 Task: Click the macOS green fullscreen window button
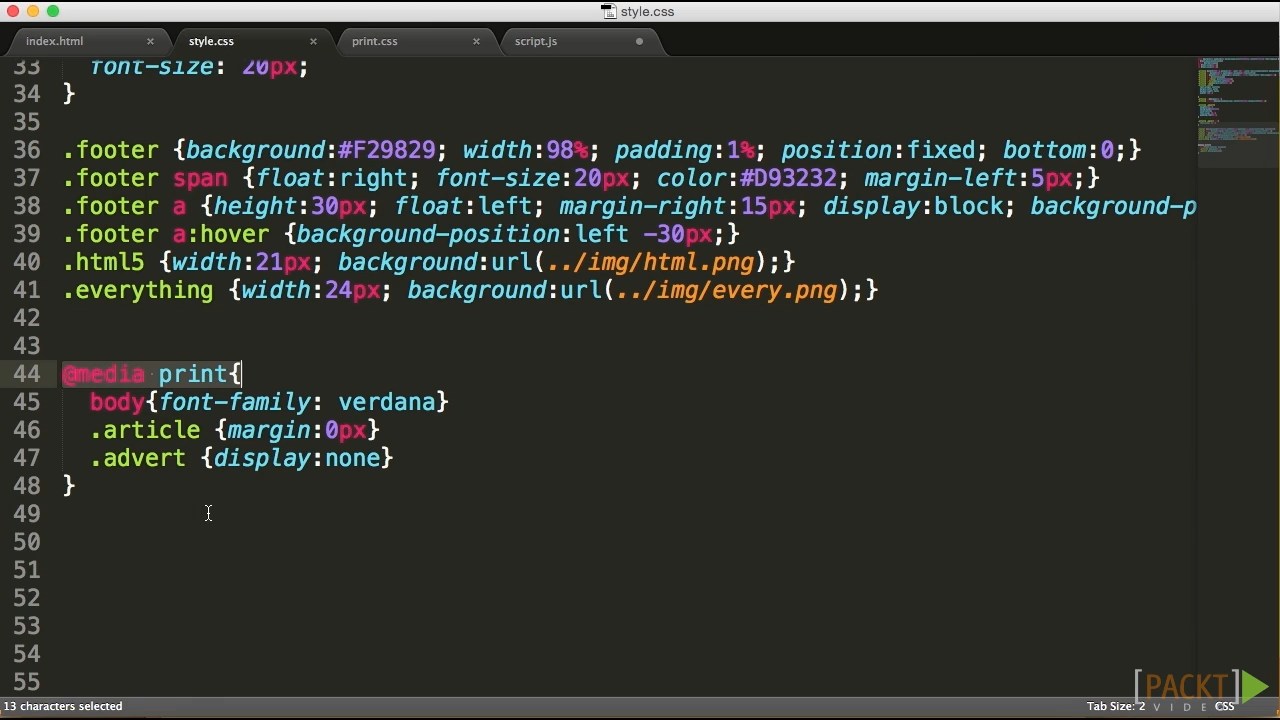[x=53, y=11]
